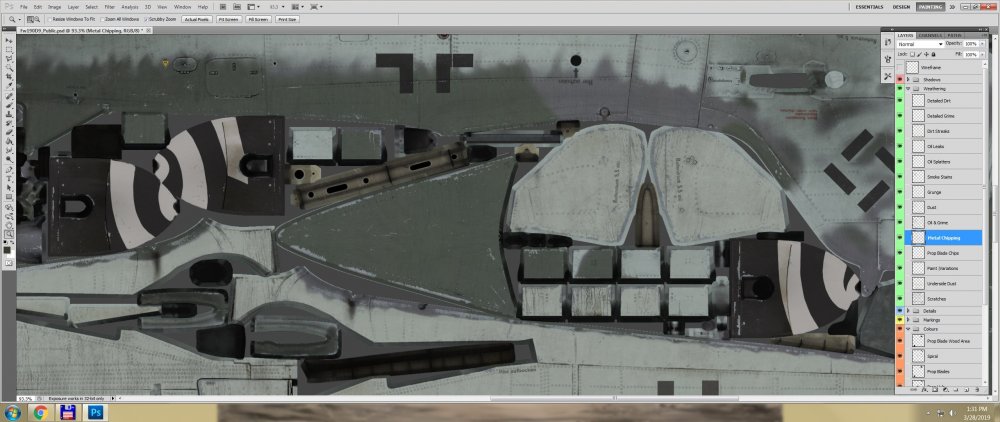The image size is (1000, 422).
Task: Launch Mini Bridge from the application bar
Action: (x=237, y=6)
